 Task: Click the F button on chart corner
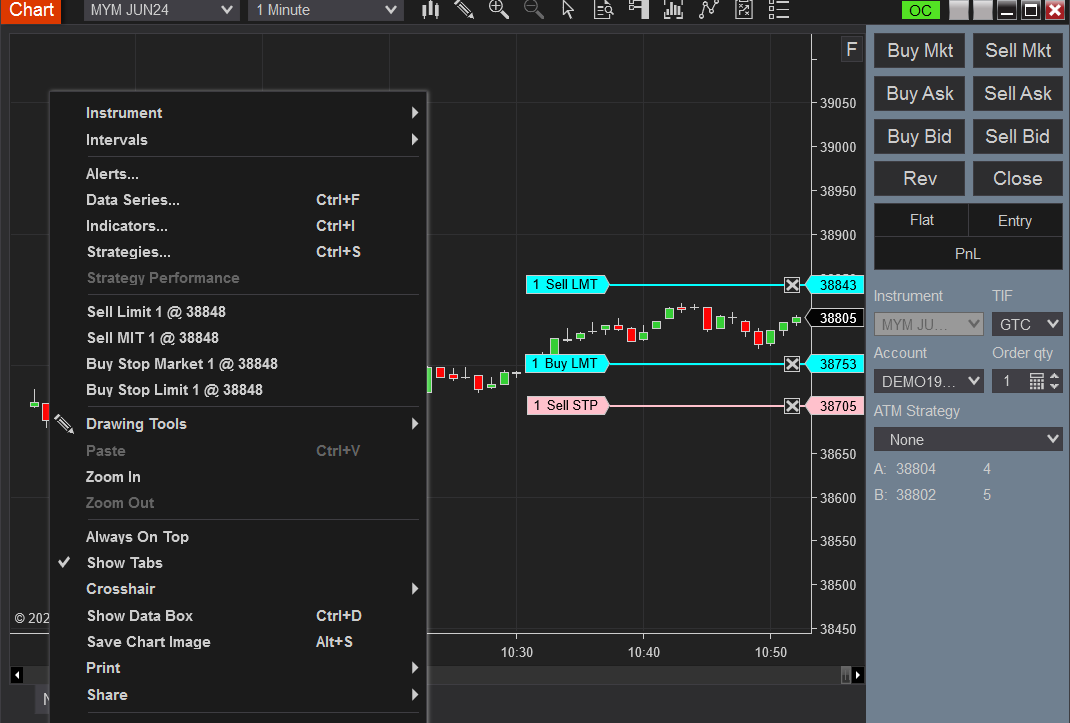pyautogui.click(x=852, y=49)
